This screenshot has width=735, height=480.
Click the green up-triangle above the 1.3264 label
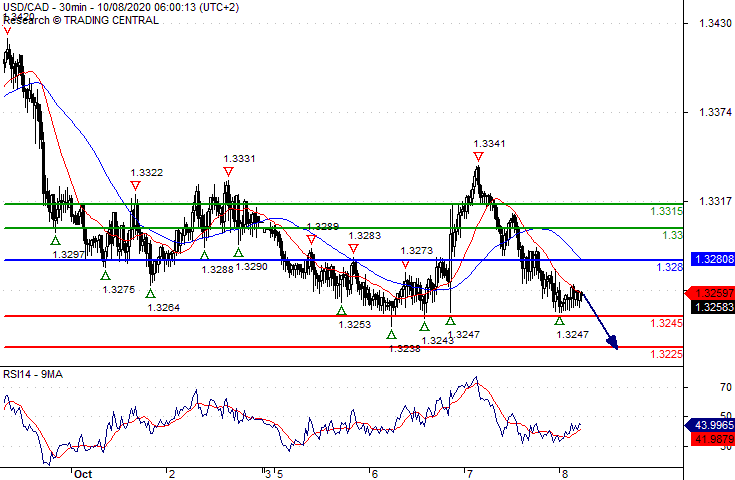click(x=150, y=293)
